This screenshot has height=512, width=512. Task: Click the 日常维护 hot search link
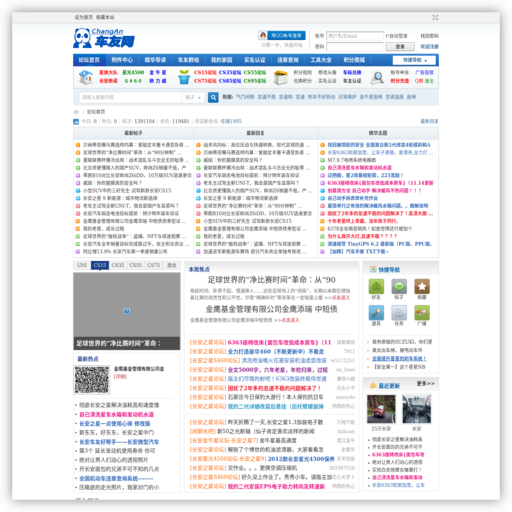(x=347, y=97)
